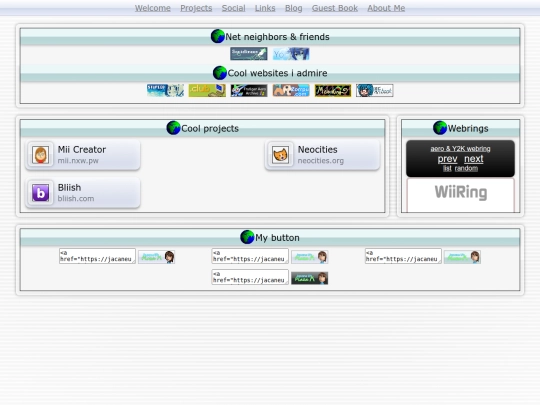Open the Neocities project card
Screen dimensions: 540x405
(322, 155)
